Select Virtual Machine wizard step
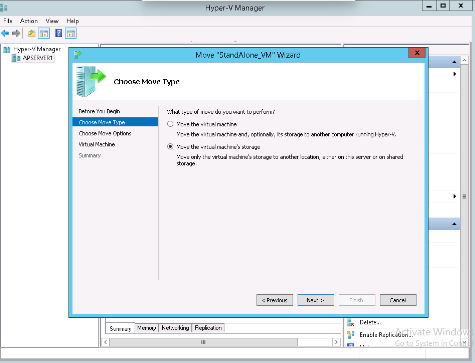The height and width of the screenshot is (363, 475). coord(97,144)
